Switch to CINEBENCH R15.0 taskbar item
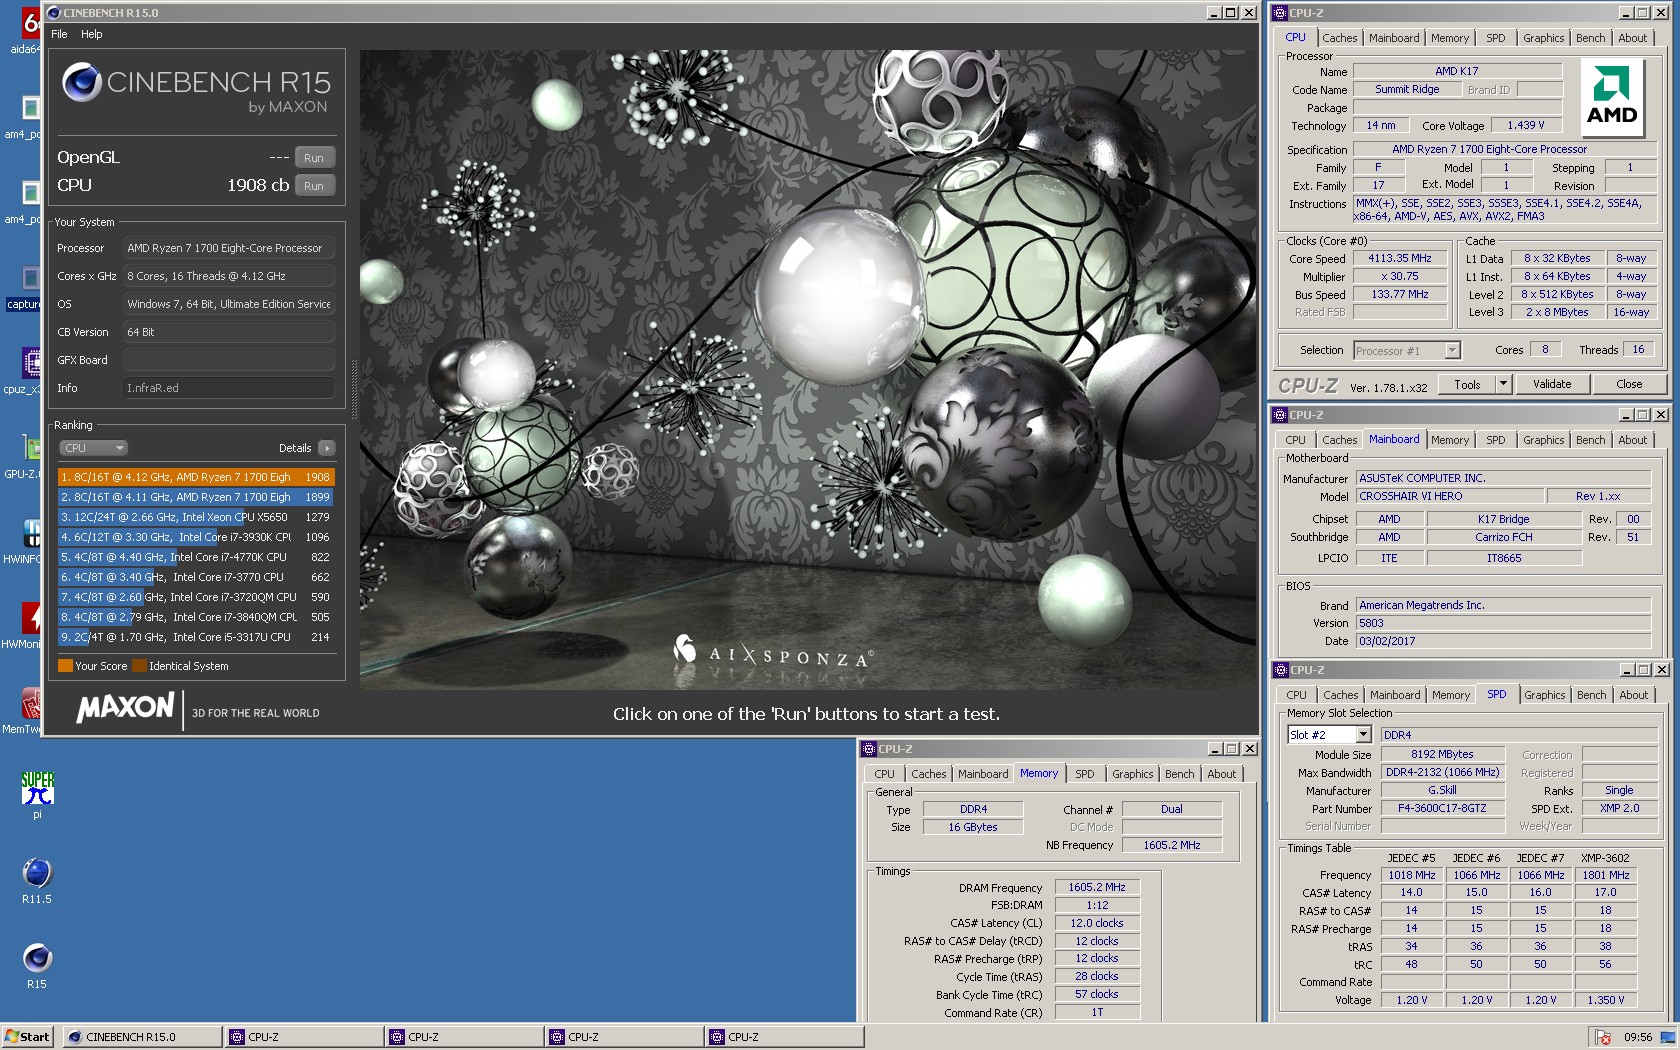Screen dimensions: 1680x1050 [x=143, y=1037]
